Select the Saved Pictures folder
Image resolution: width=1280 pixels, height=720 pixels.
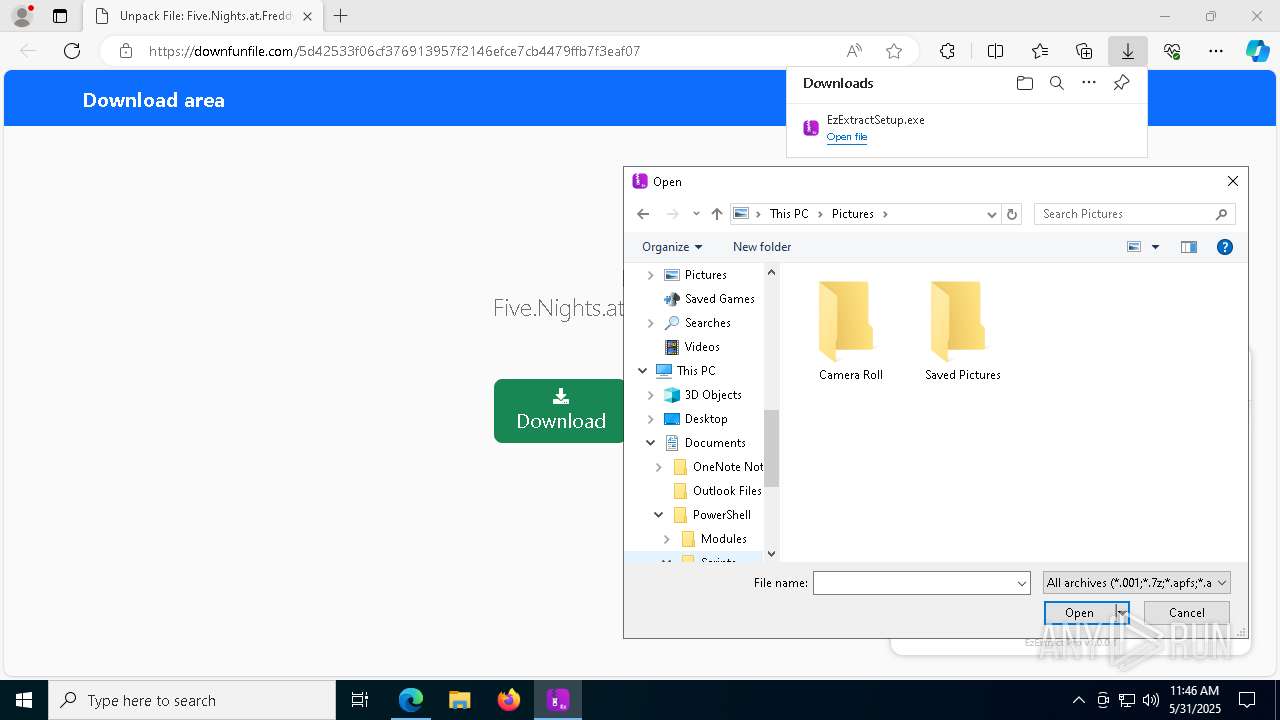962,331
